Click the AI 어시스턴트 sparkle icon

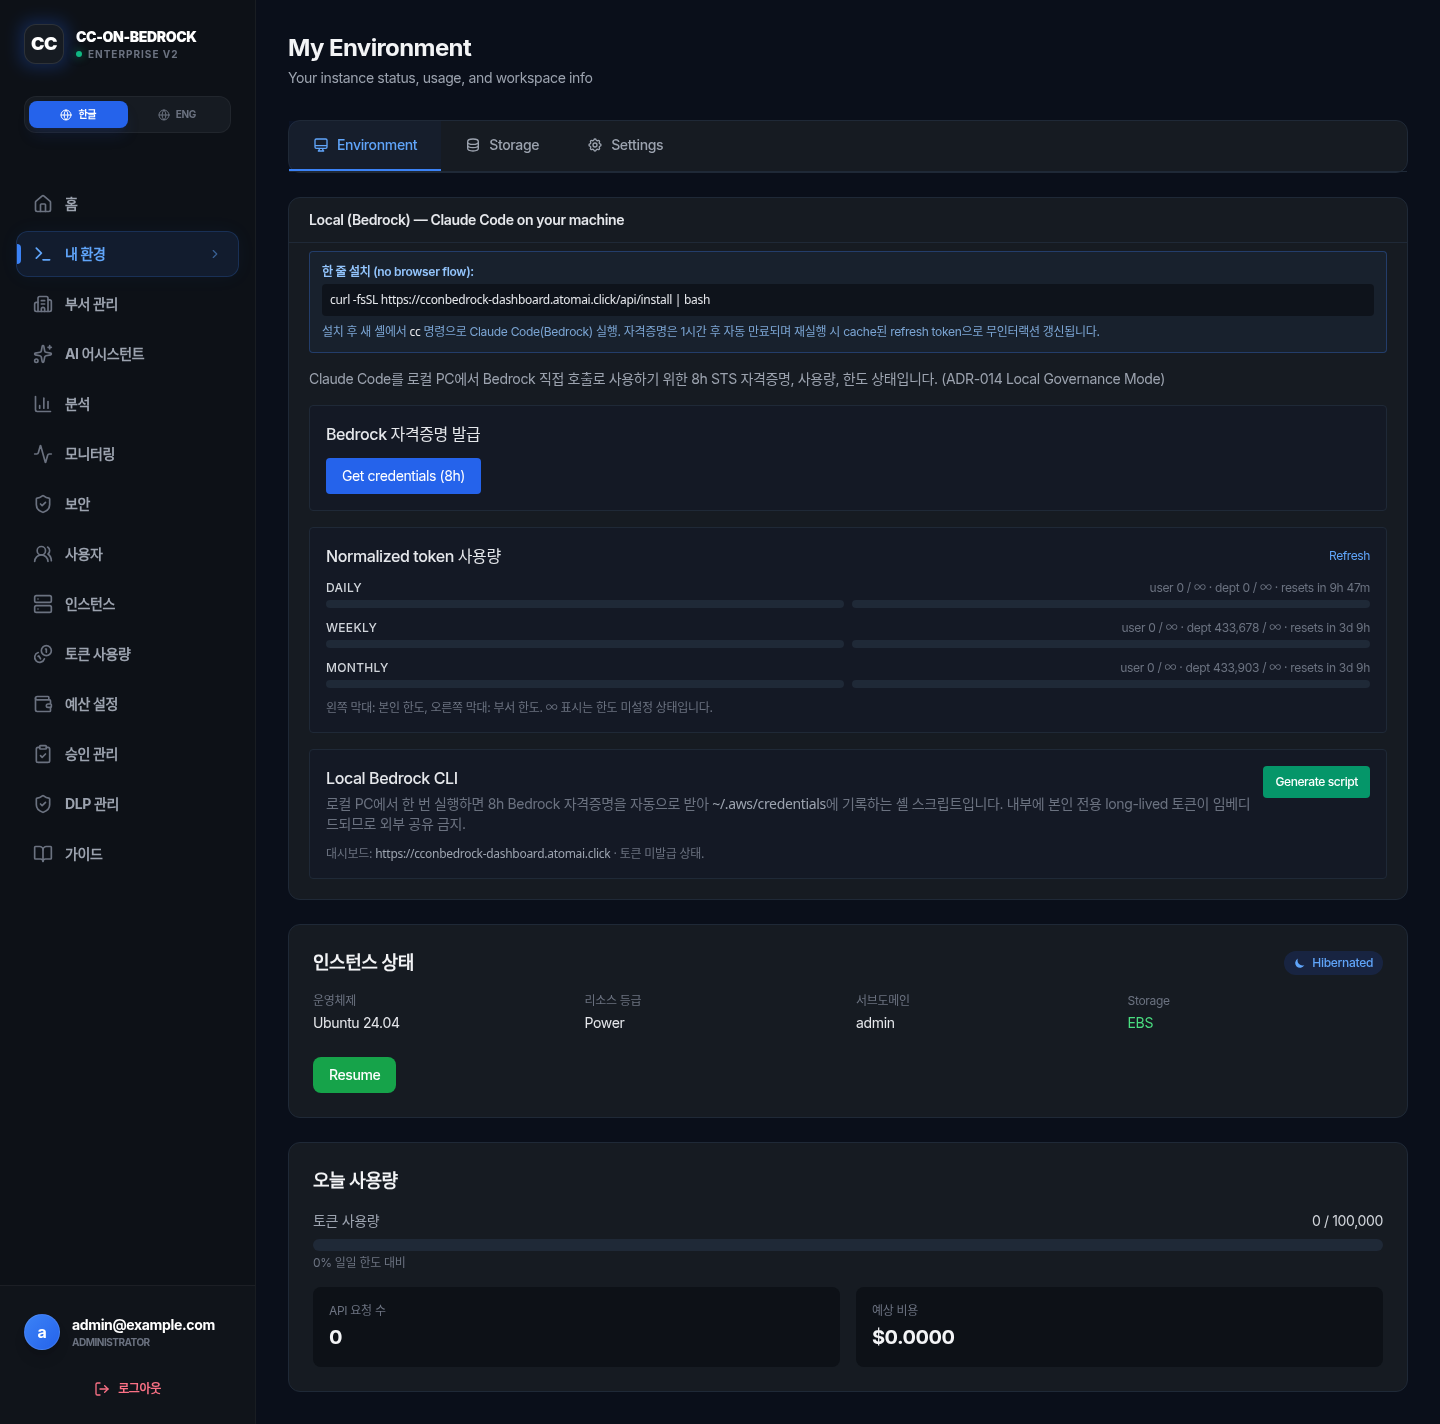click(43, 354)
